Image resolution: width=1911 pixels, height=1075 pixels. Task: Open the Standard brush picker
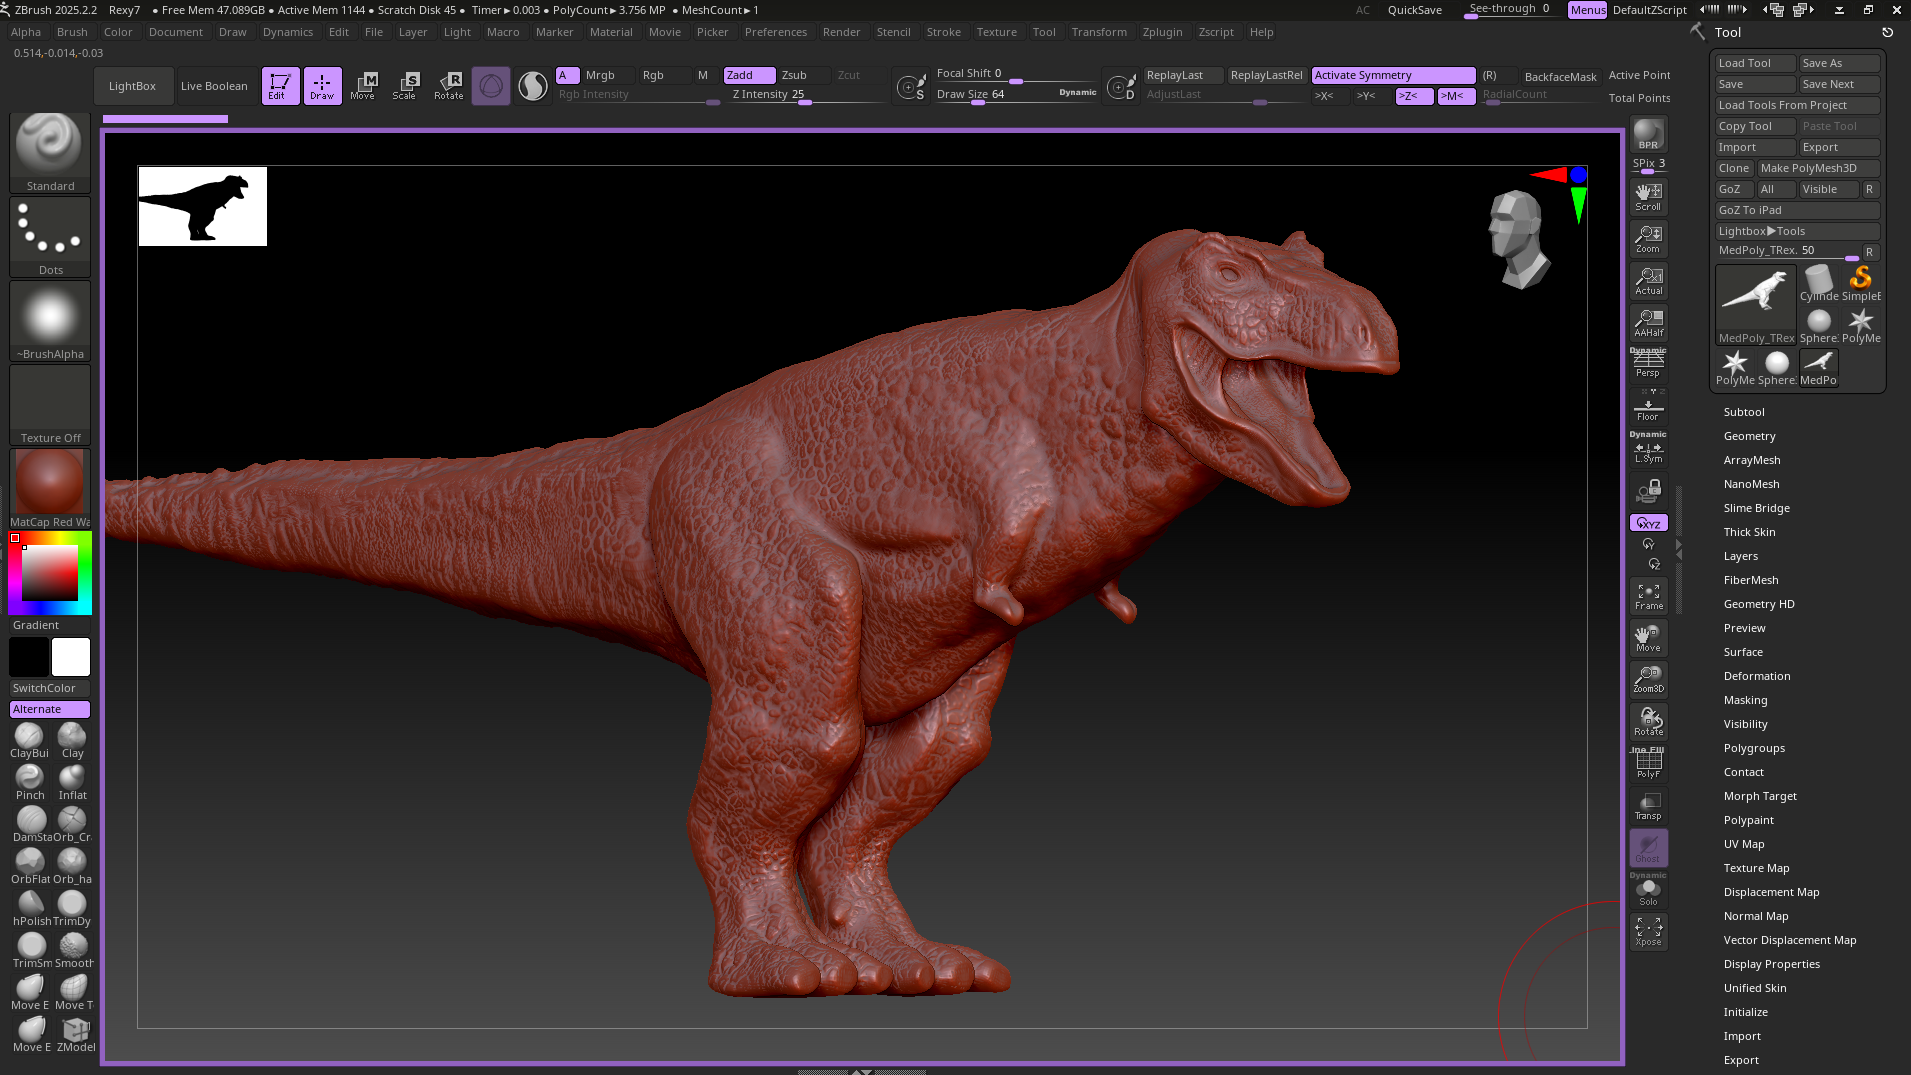[x=50, y=152]
